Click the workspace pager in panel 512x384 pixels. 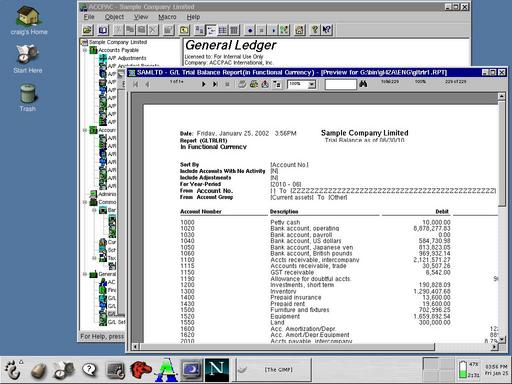click(438, 369)
